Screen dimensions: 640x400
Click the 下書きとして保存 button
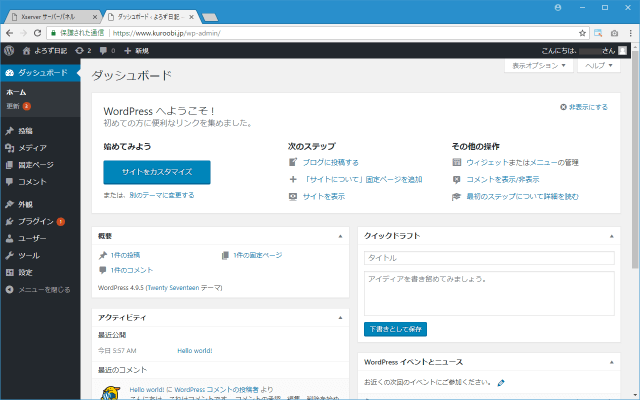(x=396, y=328)
